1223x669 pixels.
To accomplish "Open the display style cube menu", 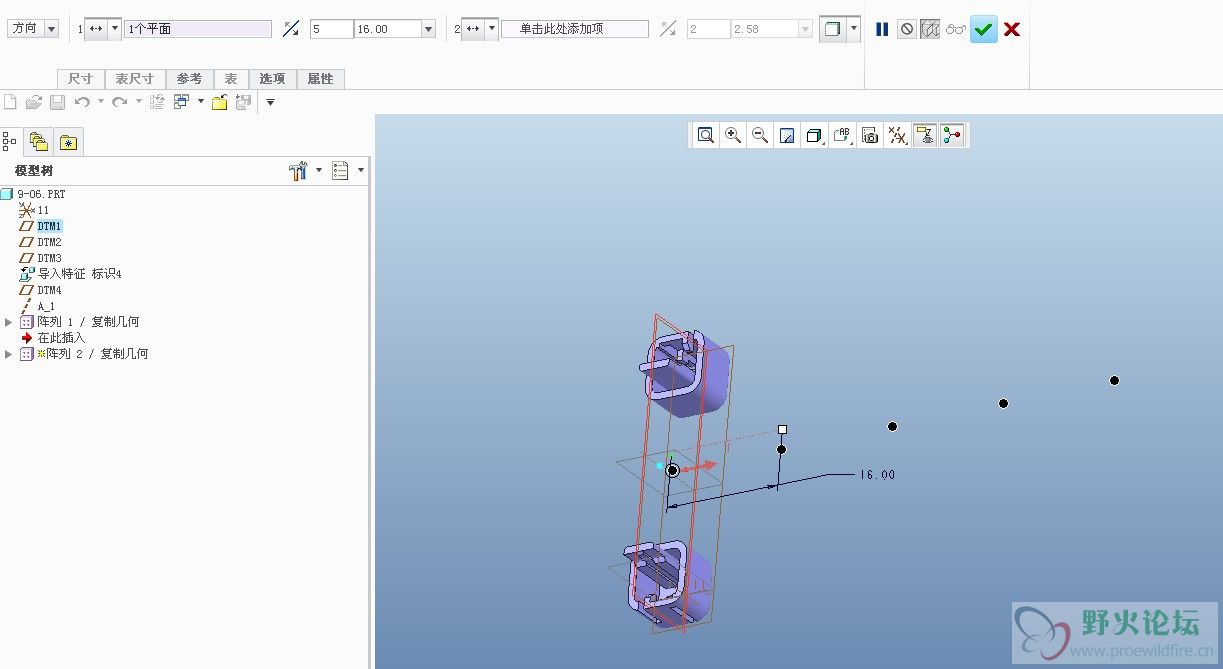I will tap(814, 135).
